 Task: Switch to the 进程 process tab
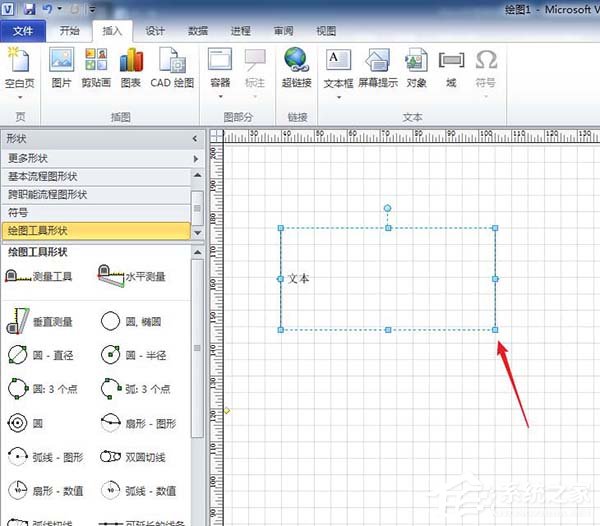tap(241, 31)
